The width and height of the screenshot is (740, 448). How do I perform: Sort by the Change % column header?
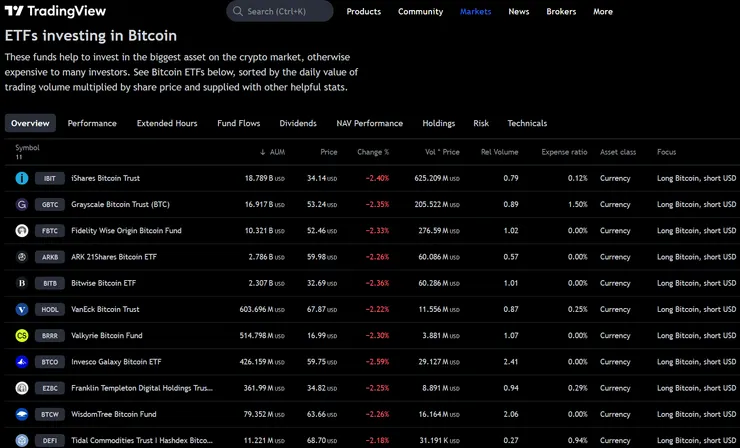pos(372,152)
